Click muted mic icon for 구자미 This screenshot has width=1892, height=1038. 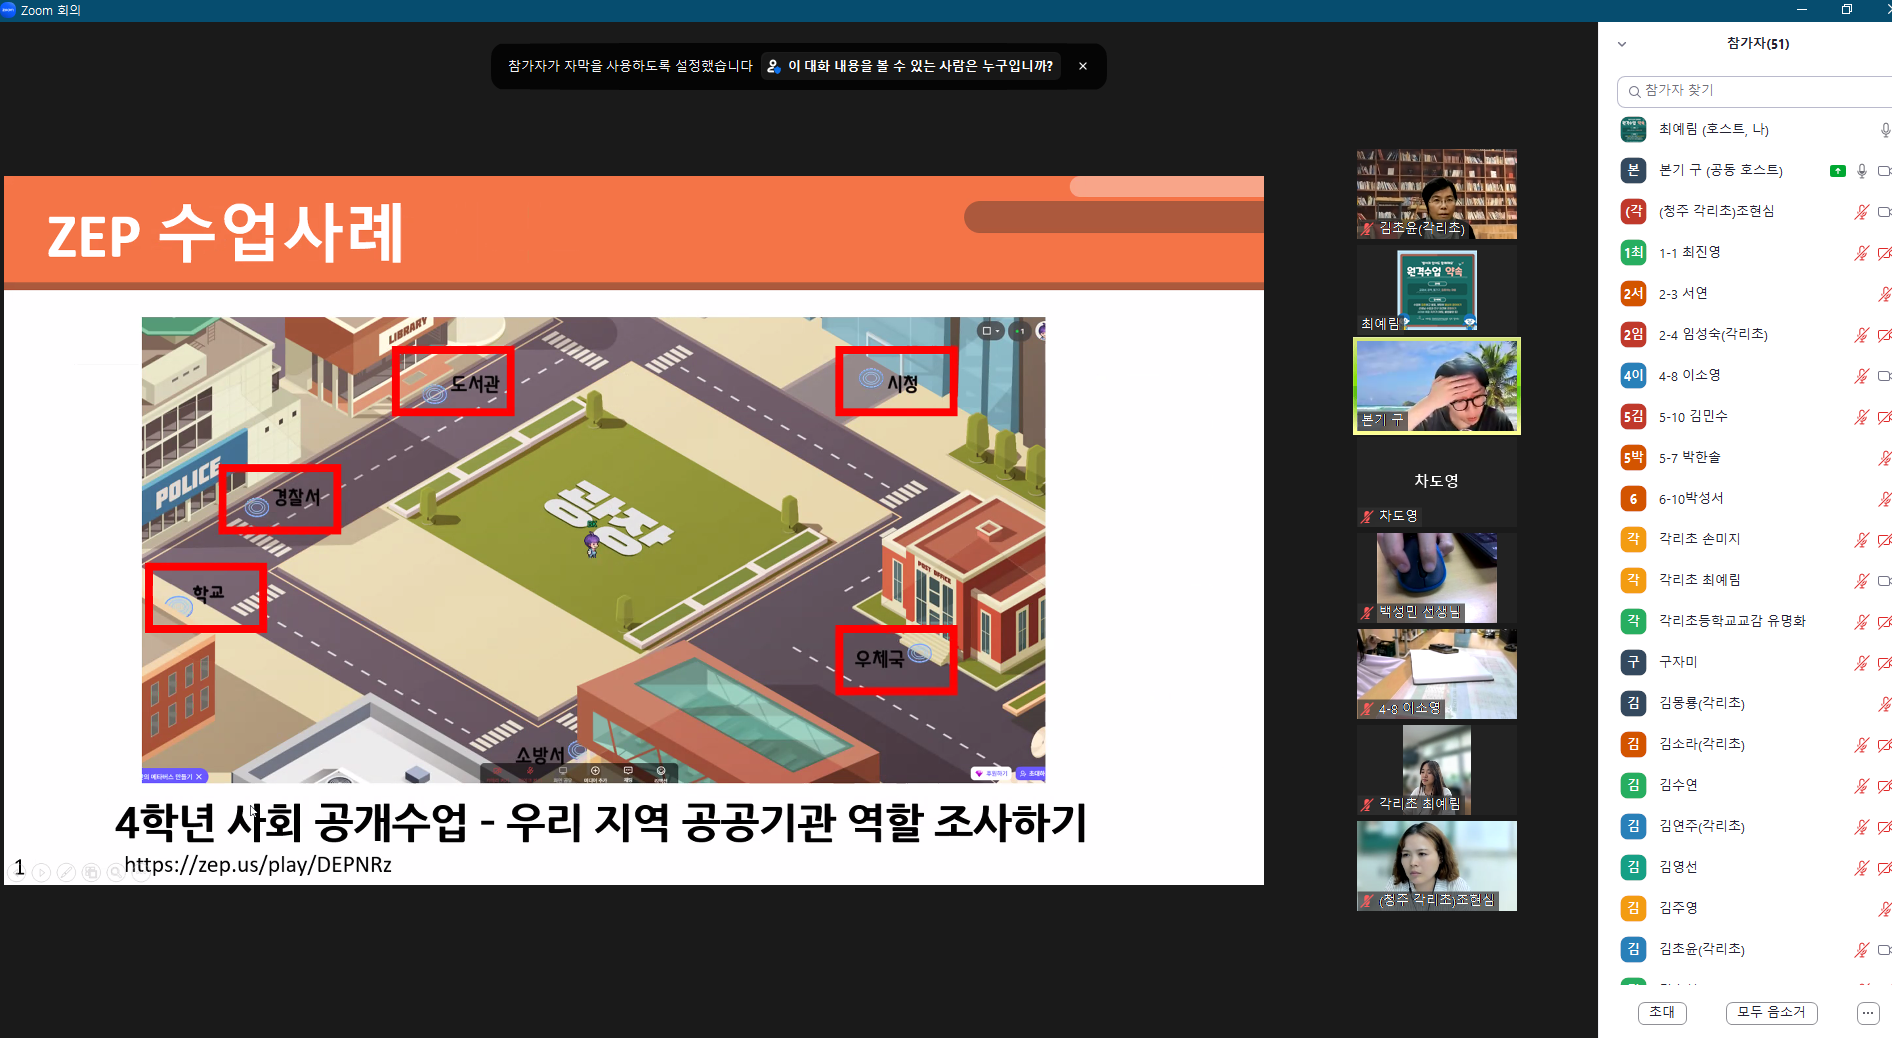pos(1862,663)
